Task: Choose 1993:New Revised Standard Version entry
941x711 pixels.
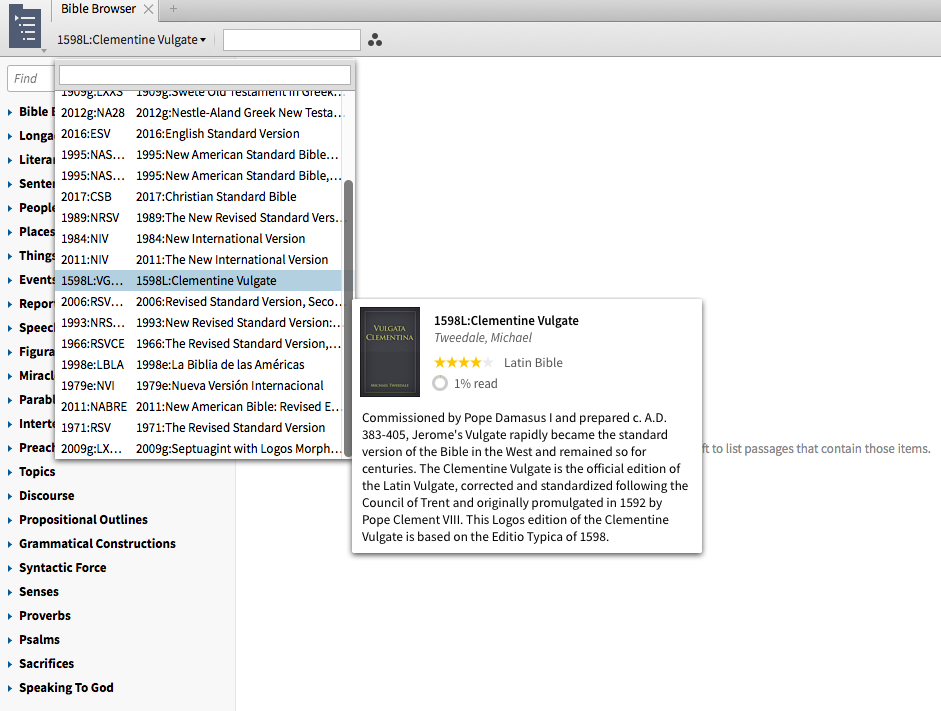Action: point(201,323)
